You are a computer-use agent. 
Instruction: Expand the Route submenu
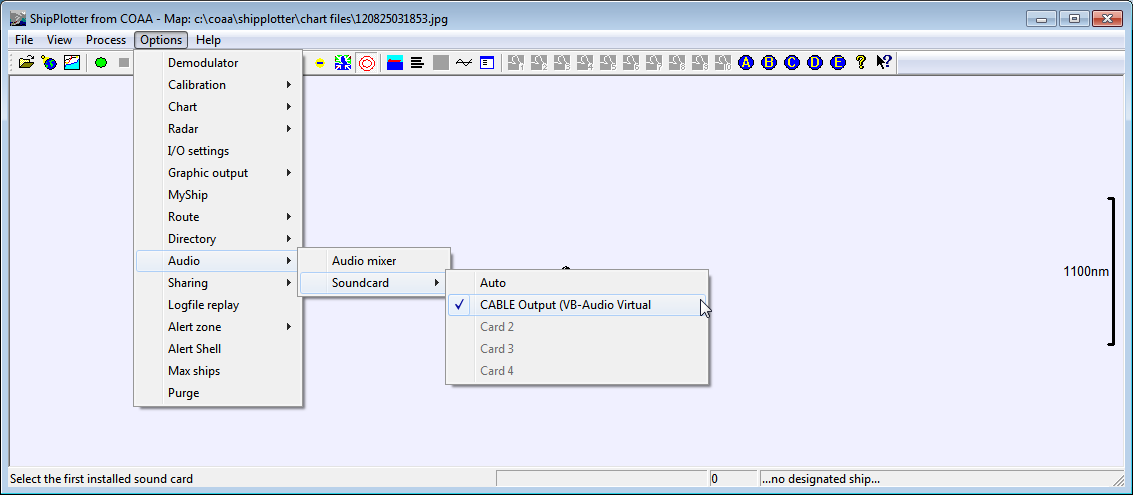click(x=218, y=217)
